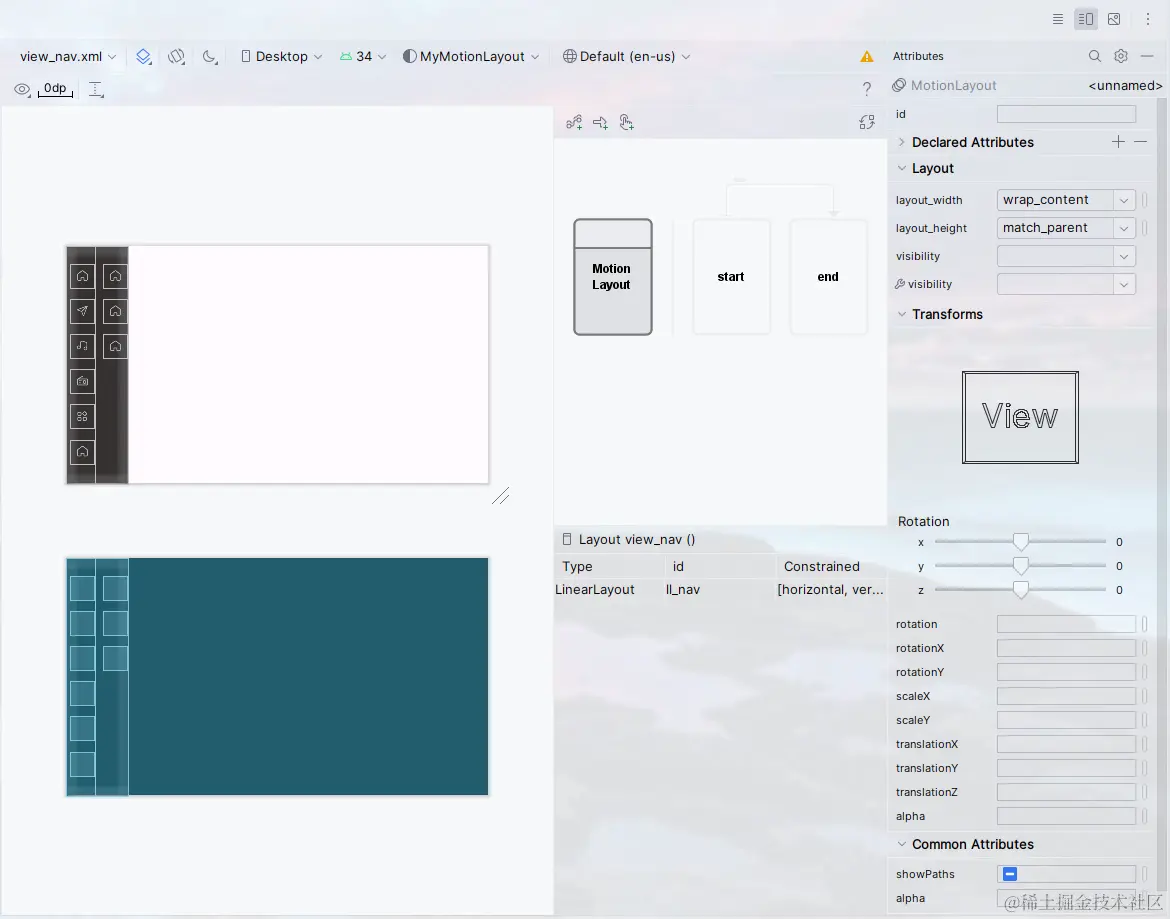Click the id input field
This screenshot has height=919, width=1170.
[1066, 114]
